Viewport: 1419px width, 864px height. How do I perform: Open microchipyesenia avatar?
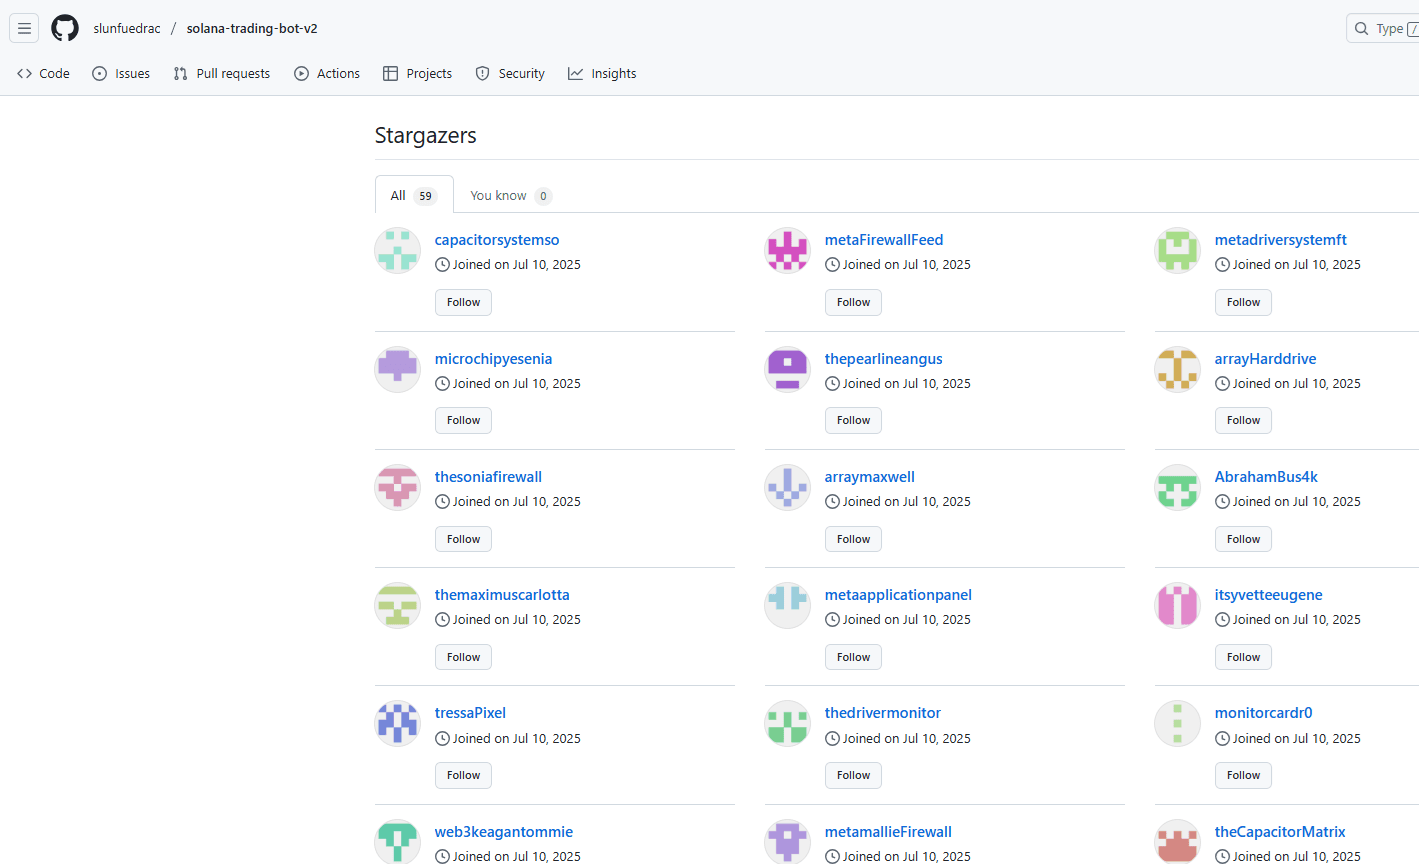click(398, 369)
